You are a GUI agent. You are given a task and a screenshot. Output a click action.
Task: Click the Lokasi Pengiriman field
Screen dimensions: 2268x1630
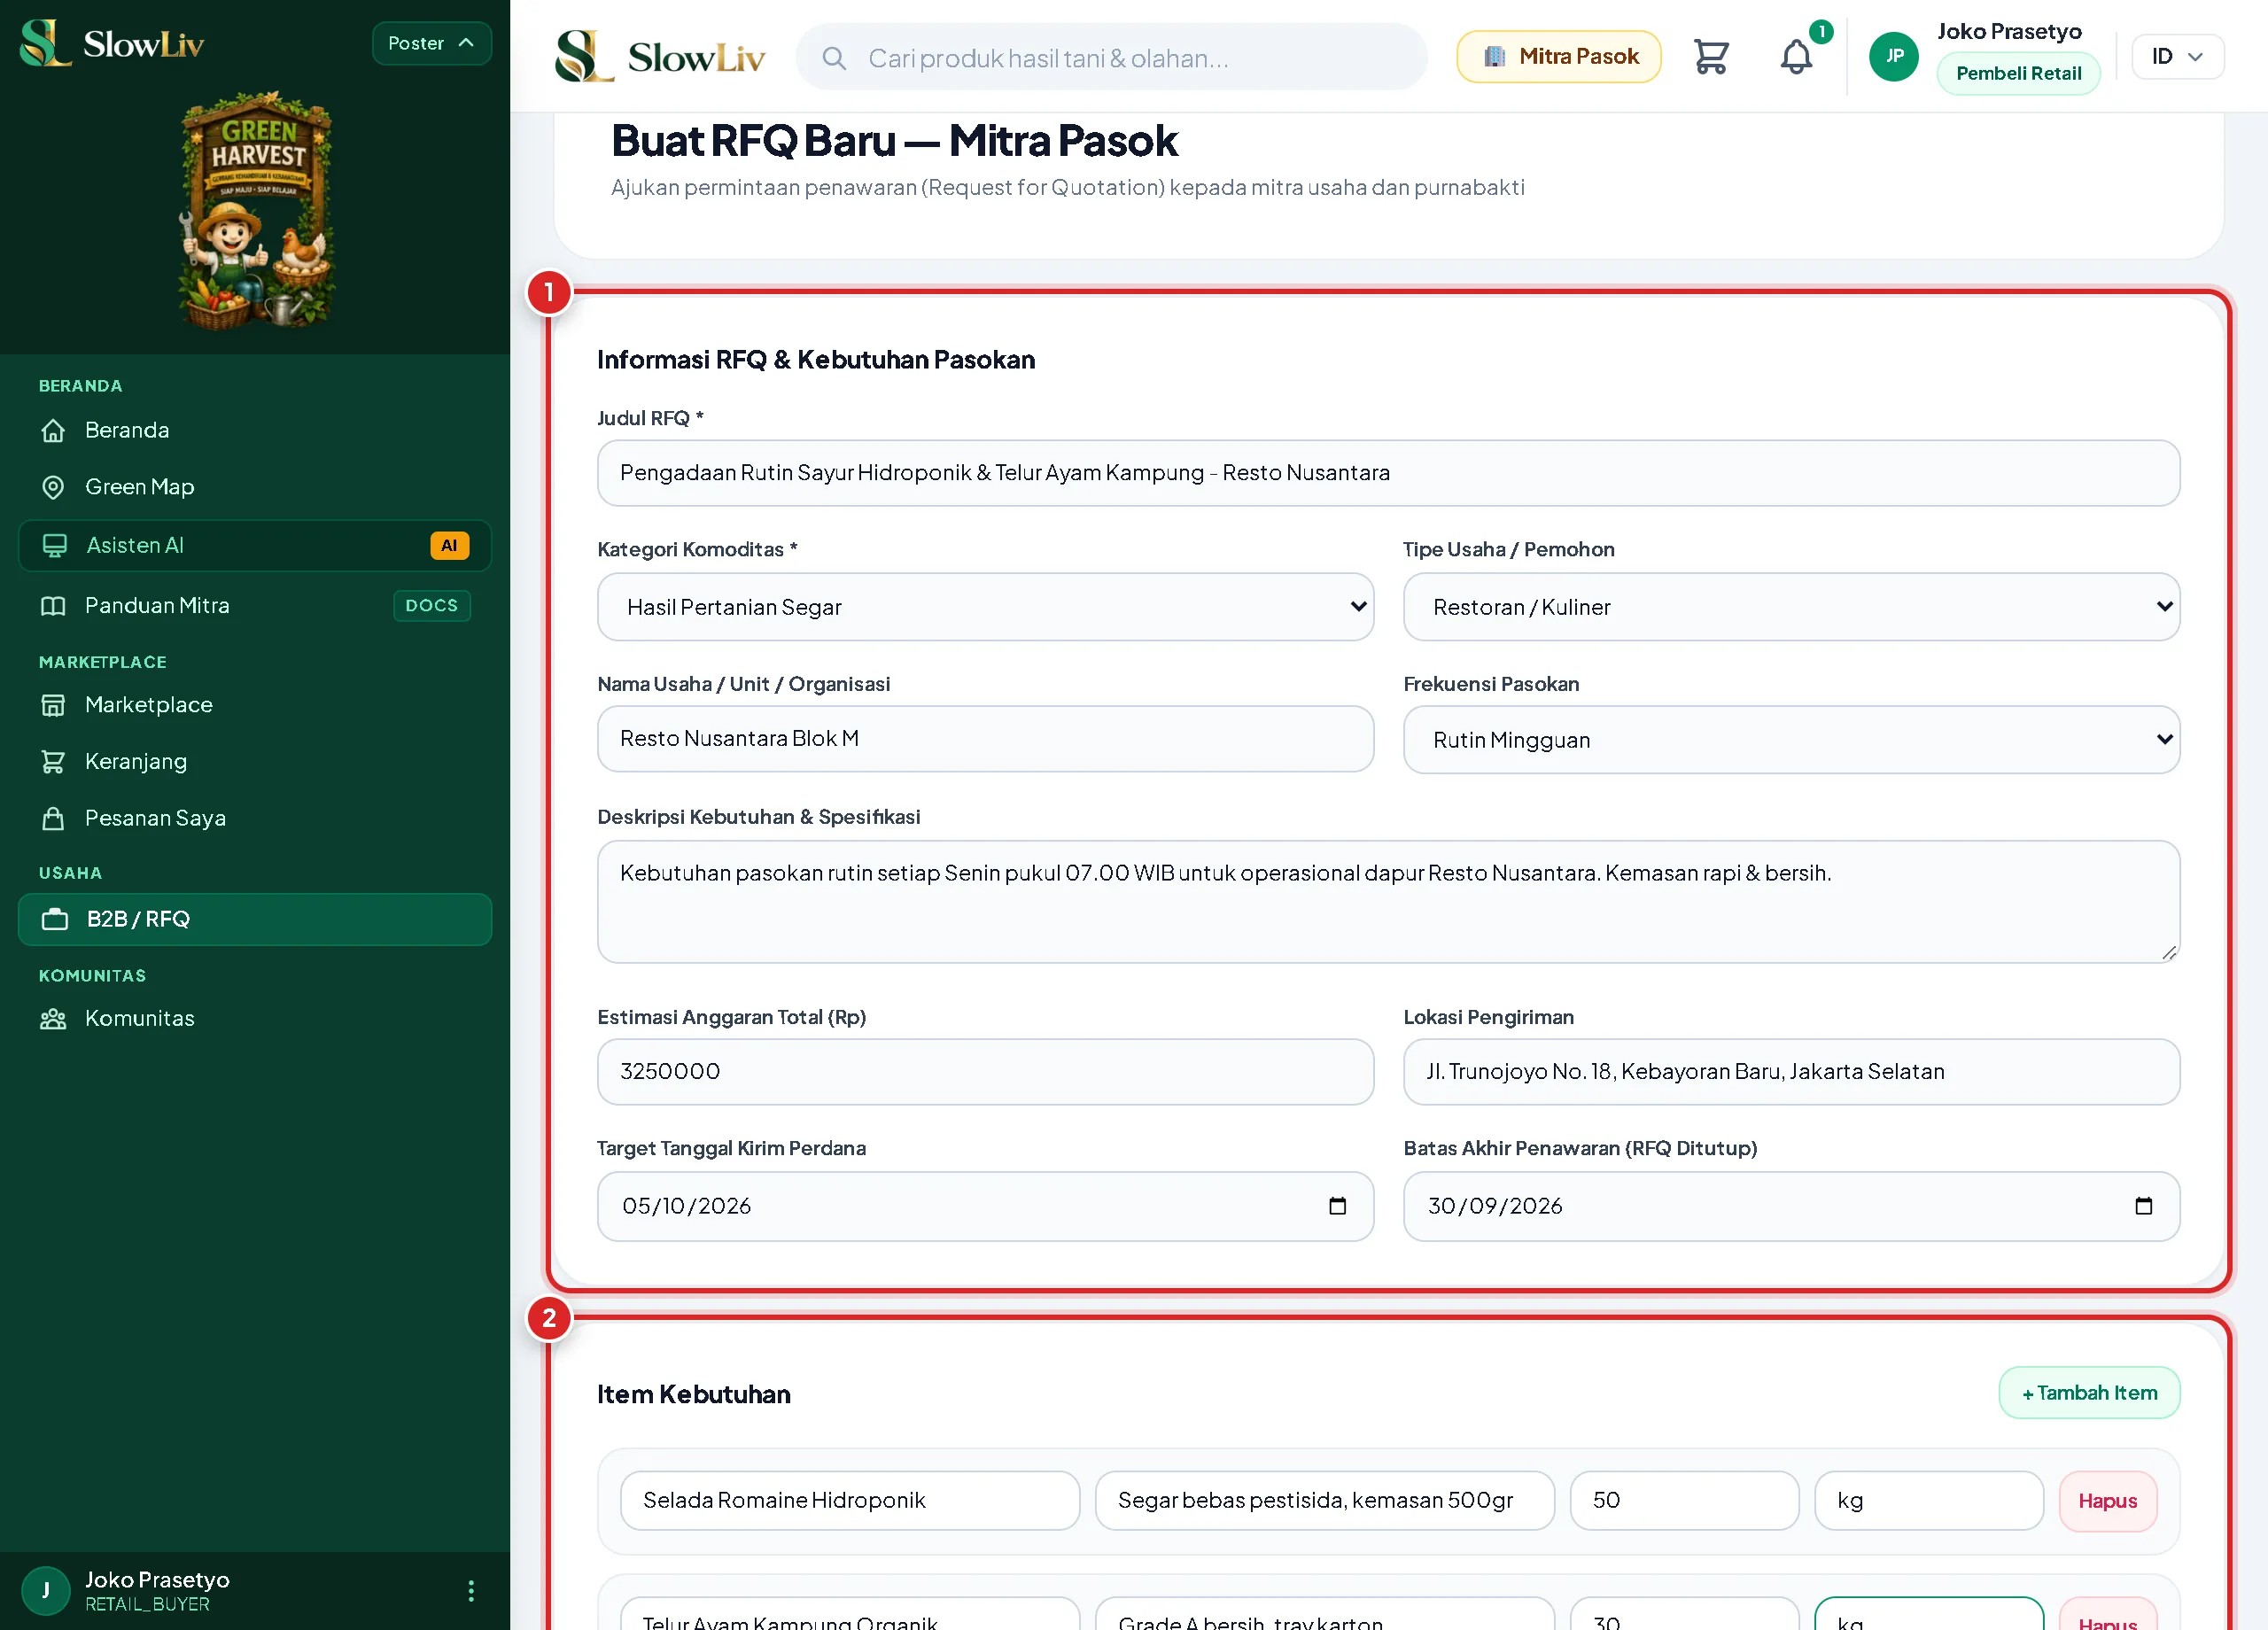[1791, 1072]
